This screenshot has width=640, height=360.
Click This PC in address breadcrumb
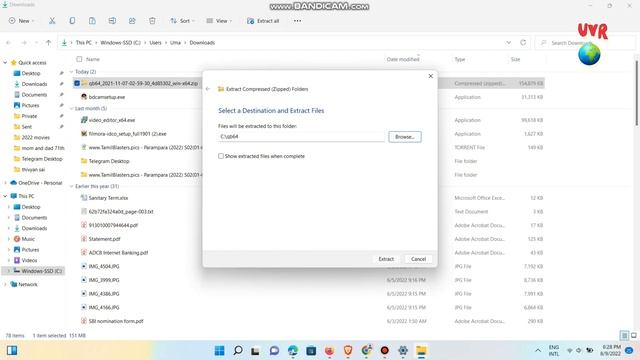(x=84, y=42)
